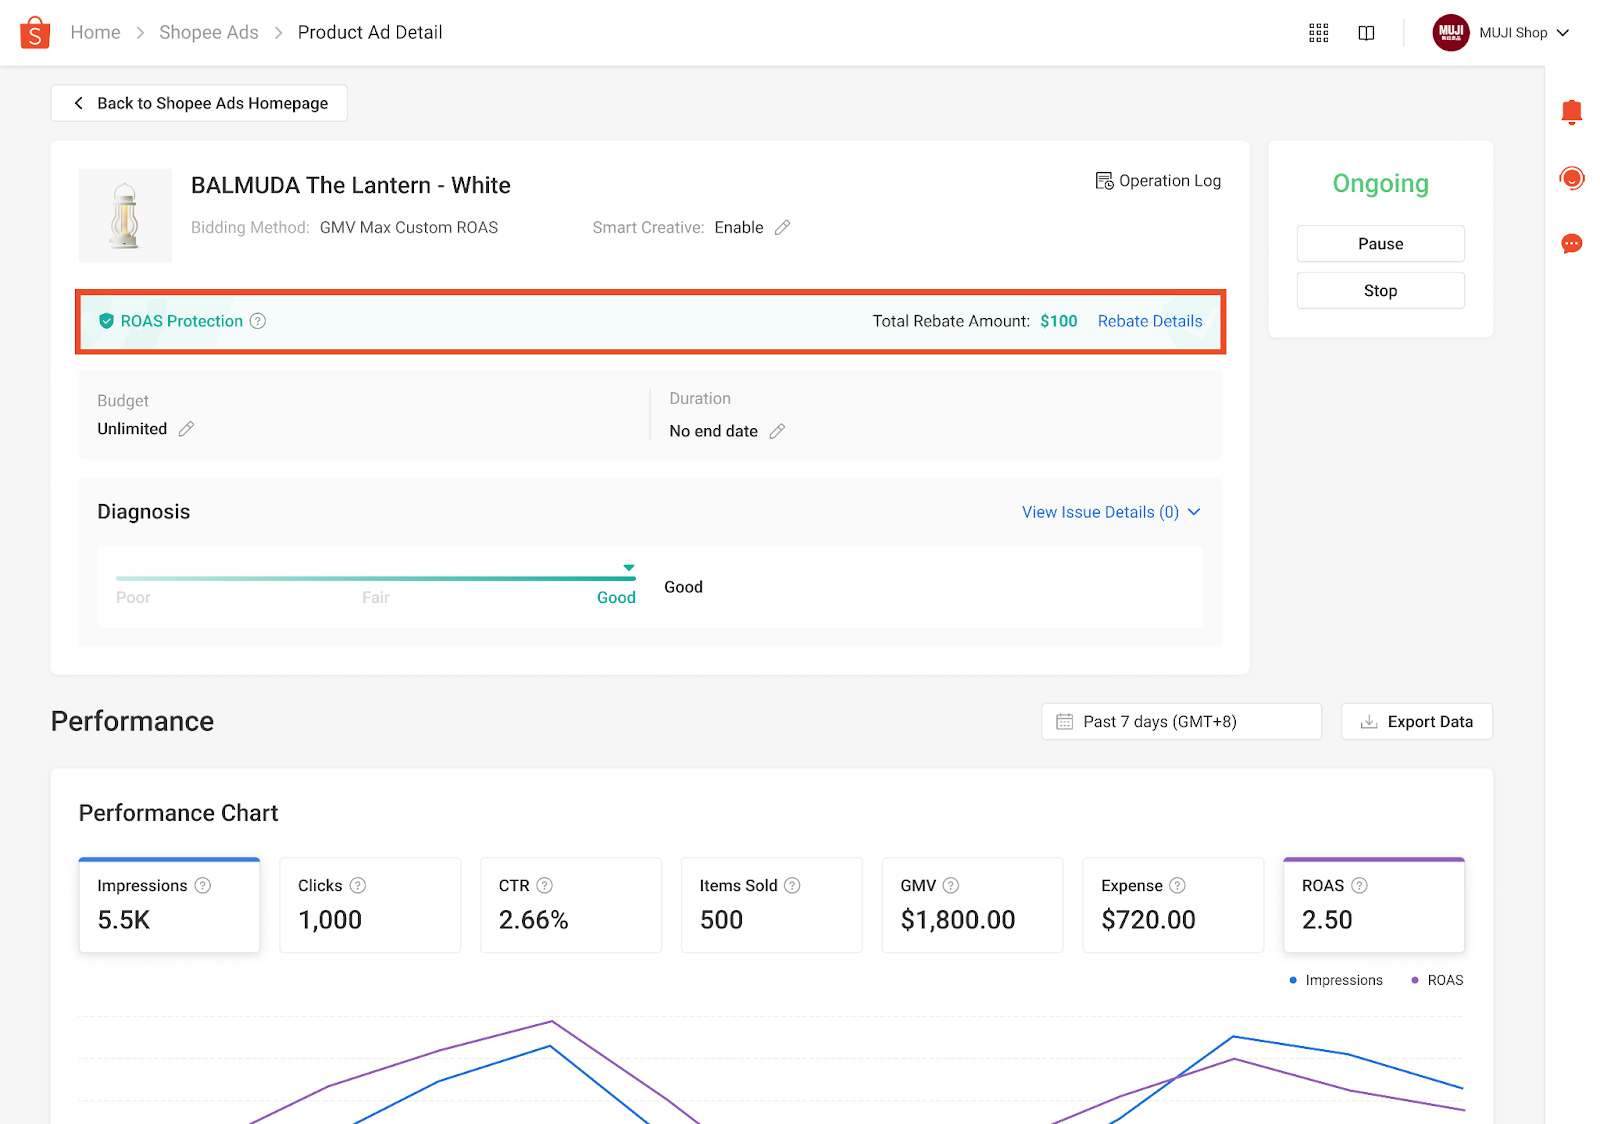The width and height of the screenshot is (1600, 1124).
Task: Select the ROAS metric card
Action: [1374, 905]
